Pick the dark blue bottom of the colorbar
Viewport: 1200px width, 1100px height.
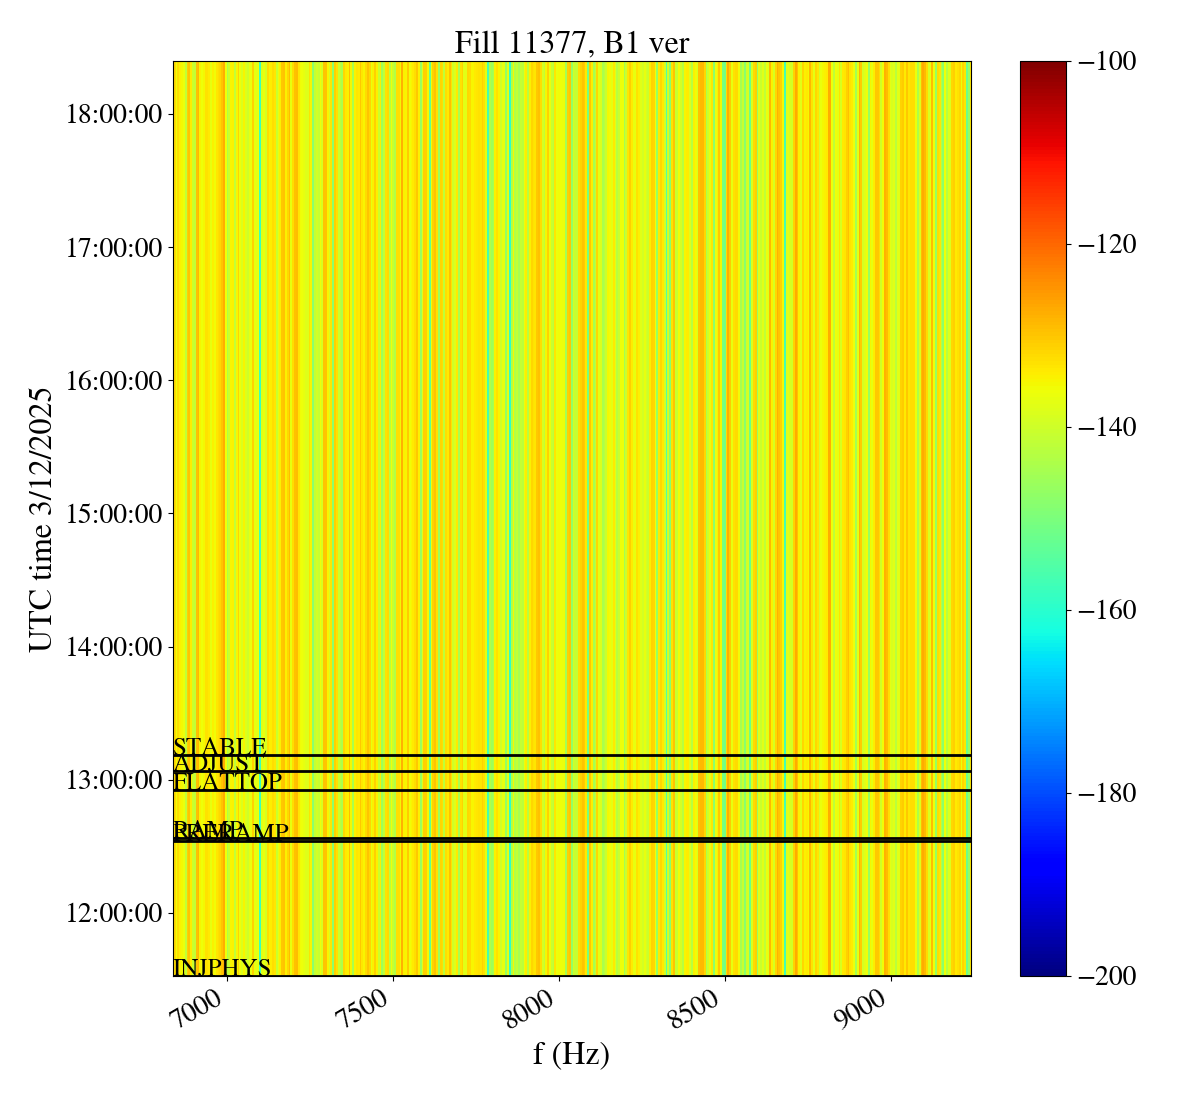click(x=1043, y=970)
